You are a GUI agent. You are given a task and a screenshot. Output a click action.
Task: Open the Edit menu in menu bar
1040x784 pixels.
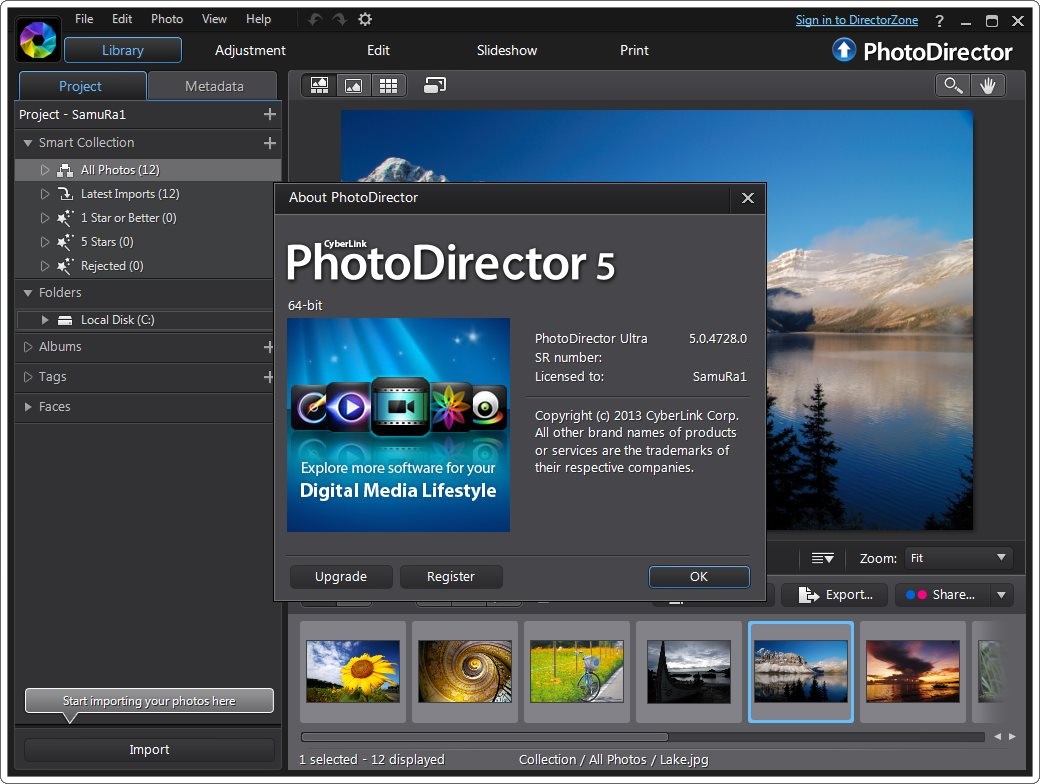[122, 19]
